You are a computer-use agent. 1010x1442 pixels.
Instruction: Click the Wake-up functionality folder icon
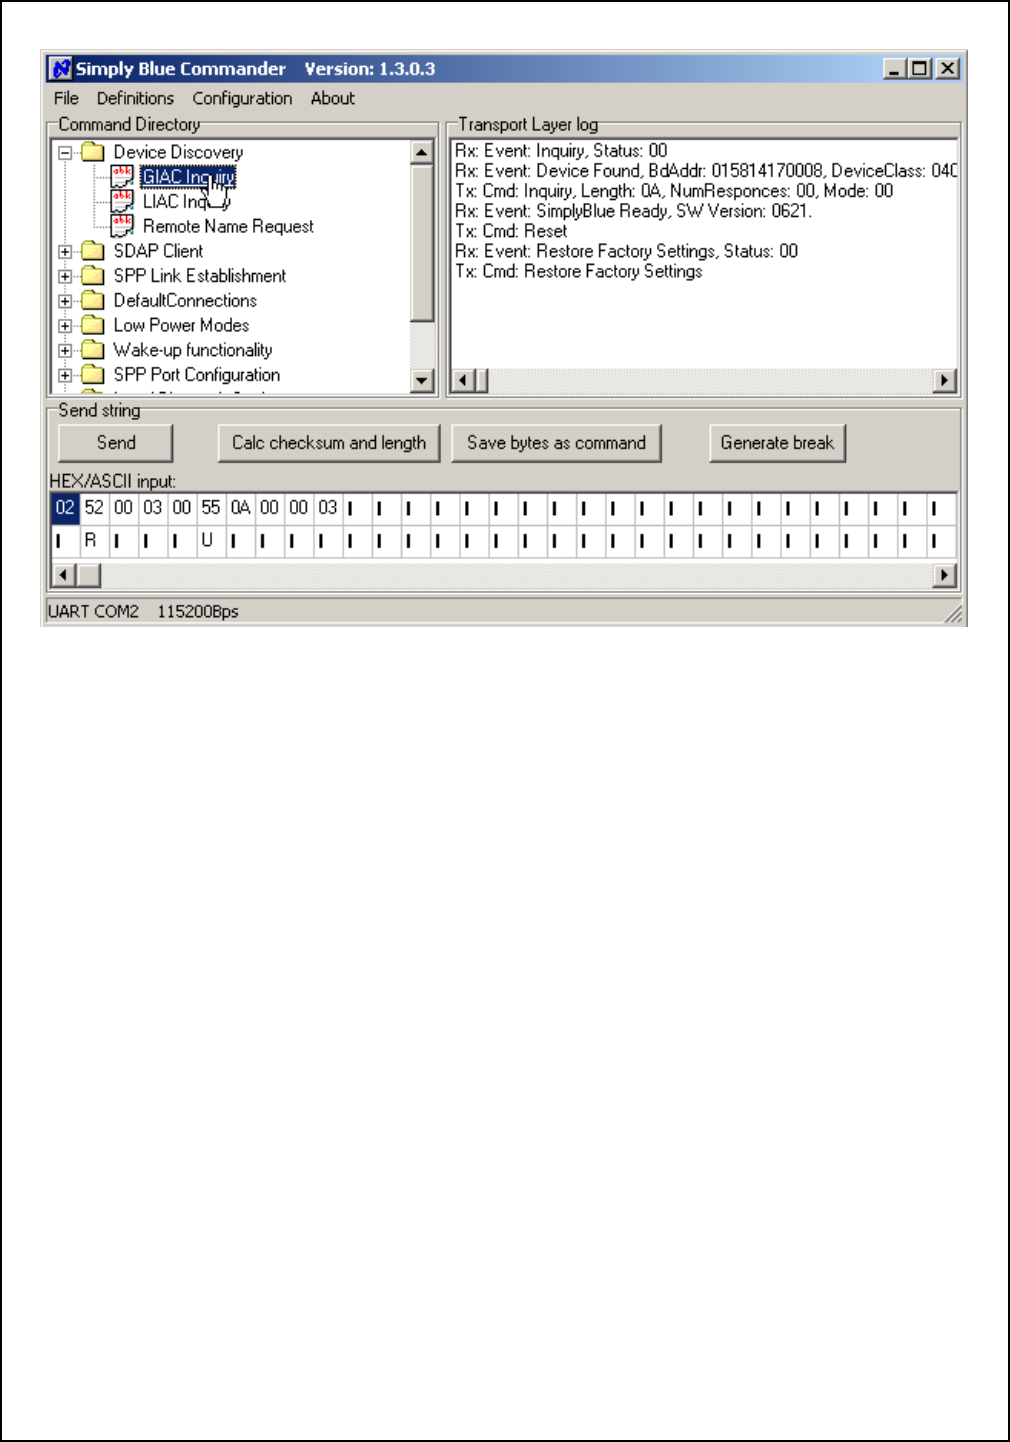click(x=93, y=350)
